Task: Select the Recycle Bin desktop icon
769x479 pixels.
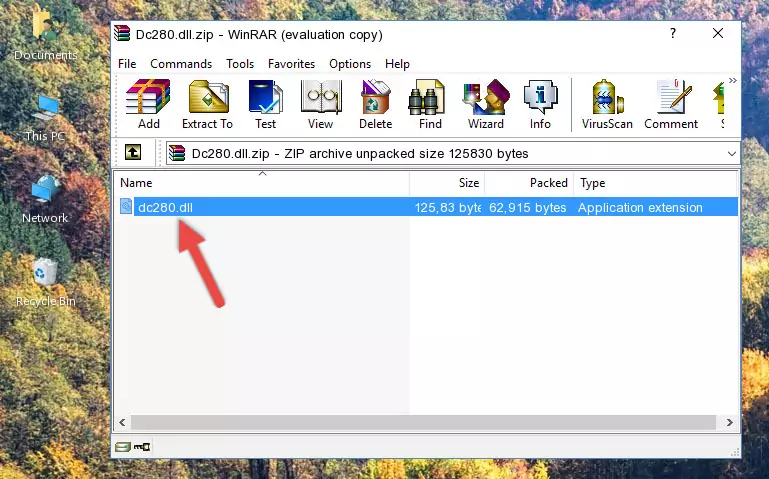Action: (46, 282)
